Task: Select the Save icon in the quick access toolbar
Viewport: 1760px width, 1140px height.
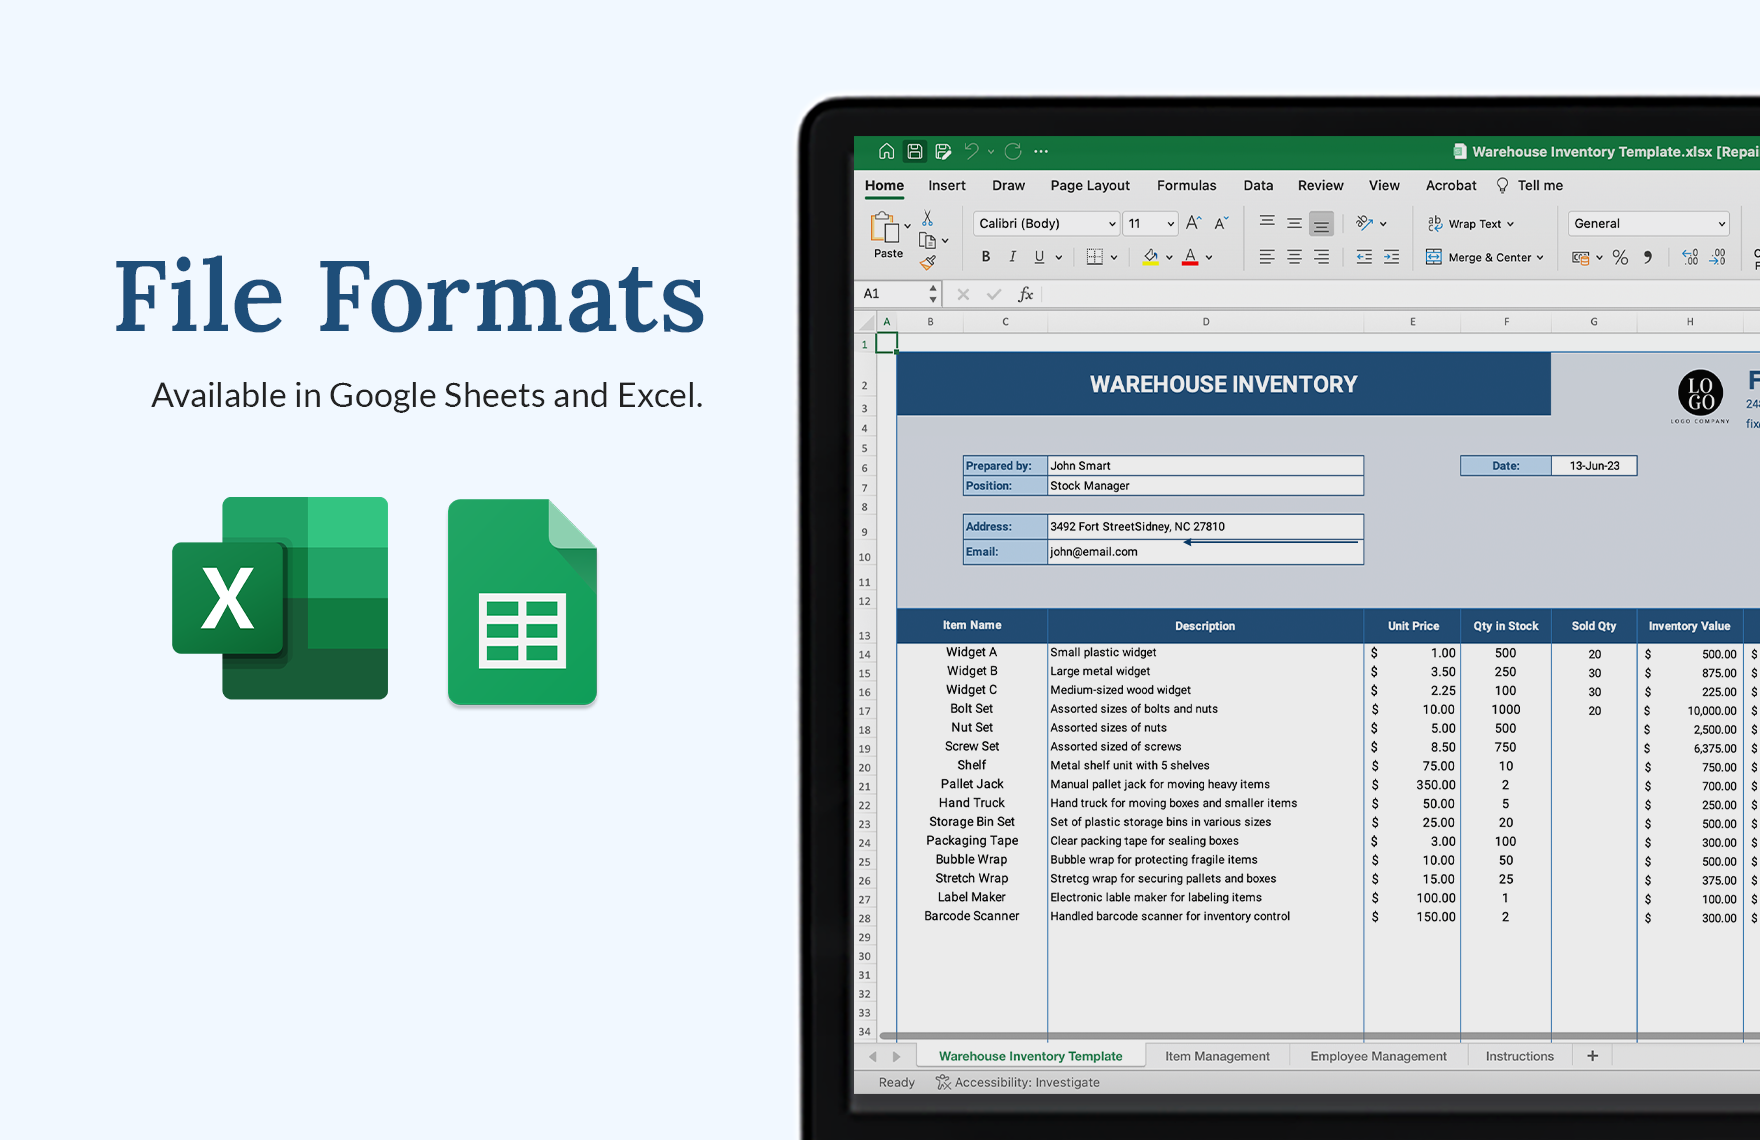Action: (x=915, y=150)
